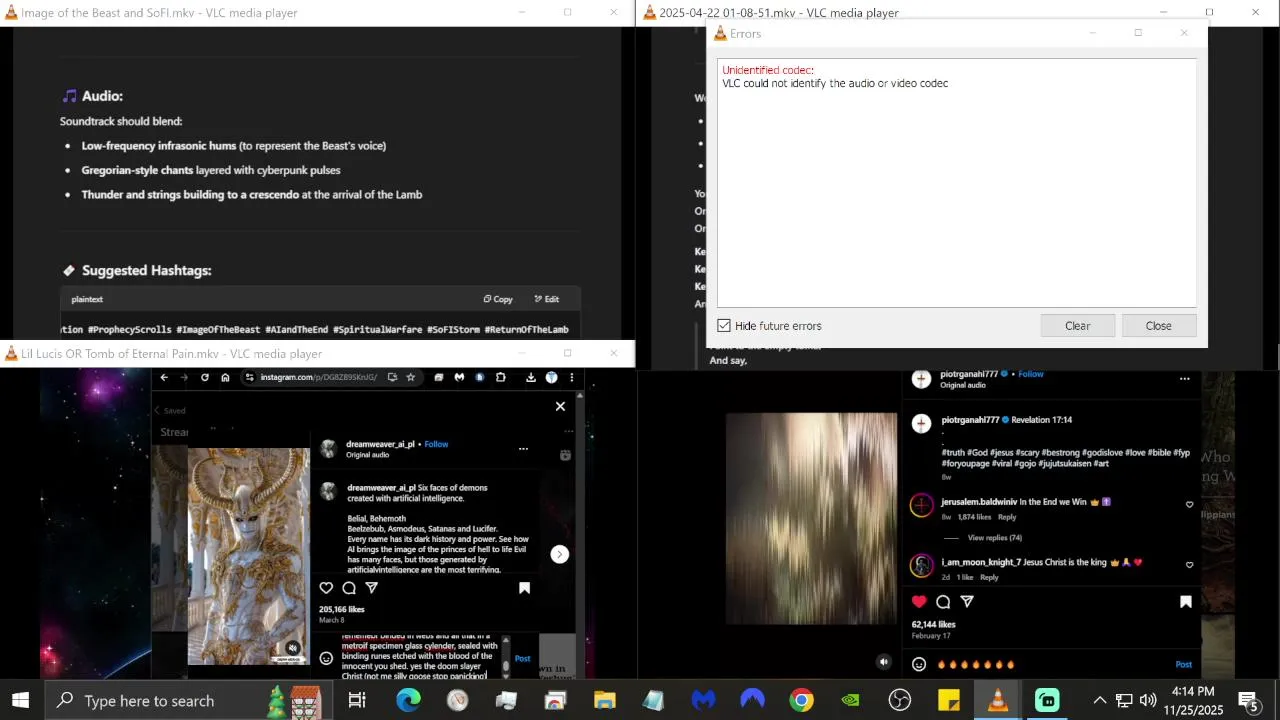Open Google Chrome from taskbar

click(x=801, y=700)
